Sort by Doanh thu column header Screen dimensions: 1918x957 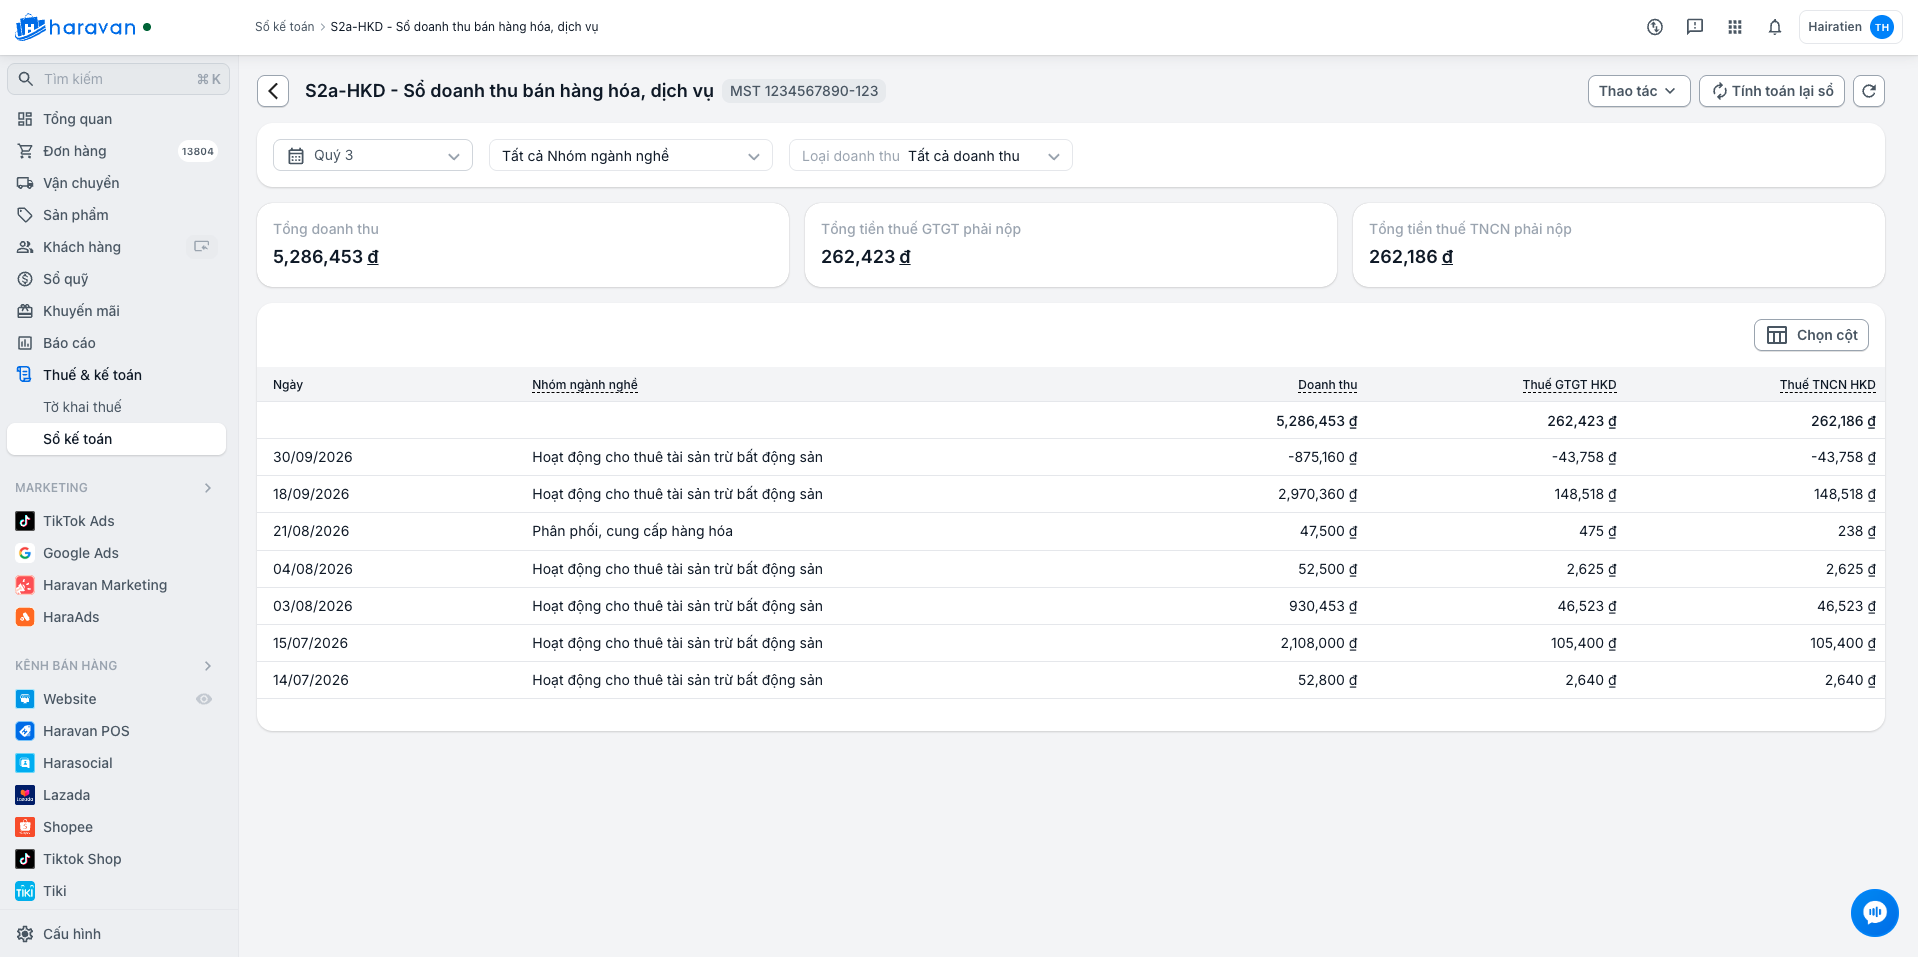click(1327, 385)
